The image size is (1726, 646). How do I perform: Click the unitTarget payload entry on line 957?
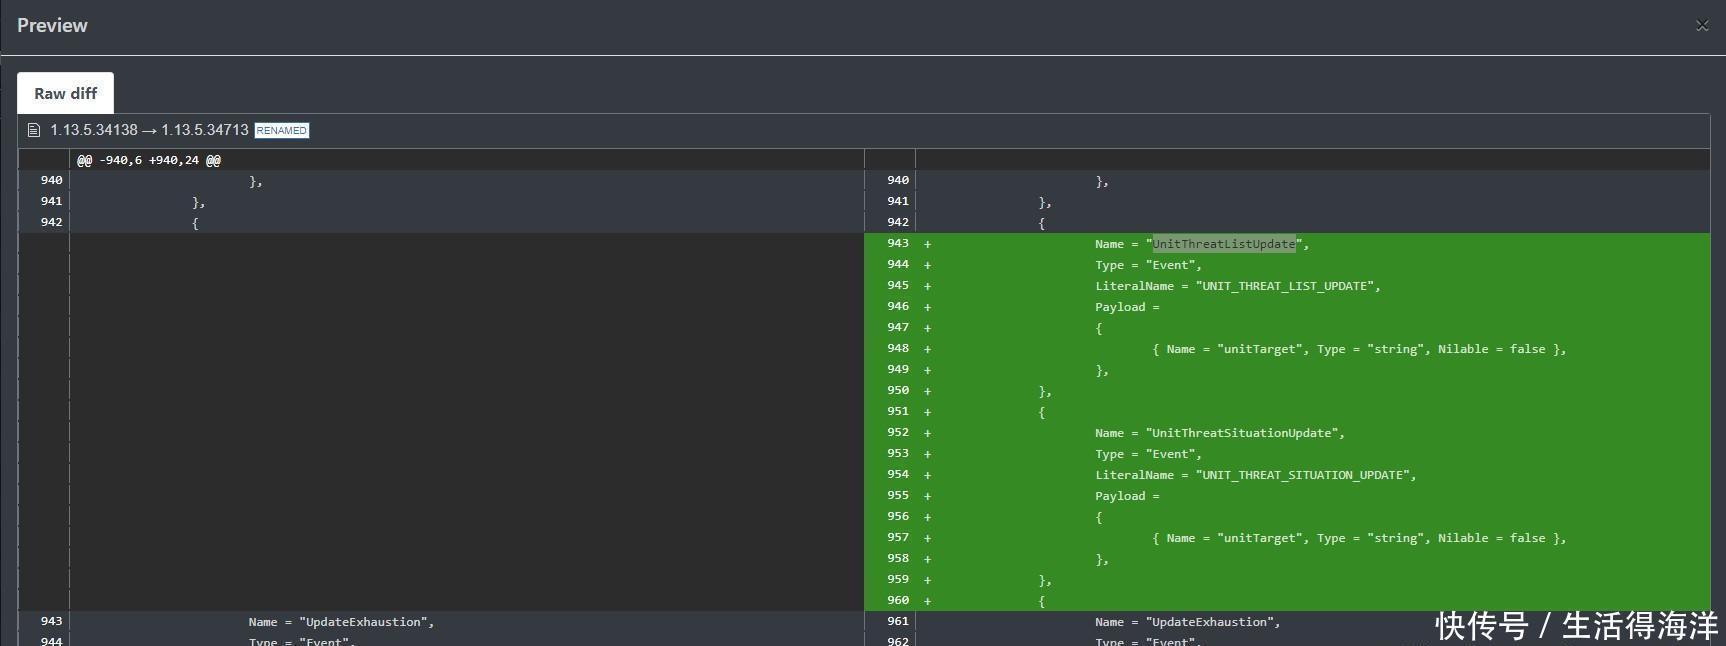click(1359, 538)
